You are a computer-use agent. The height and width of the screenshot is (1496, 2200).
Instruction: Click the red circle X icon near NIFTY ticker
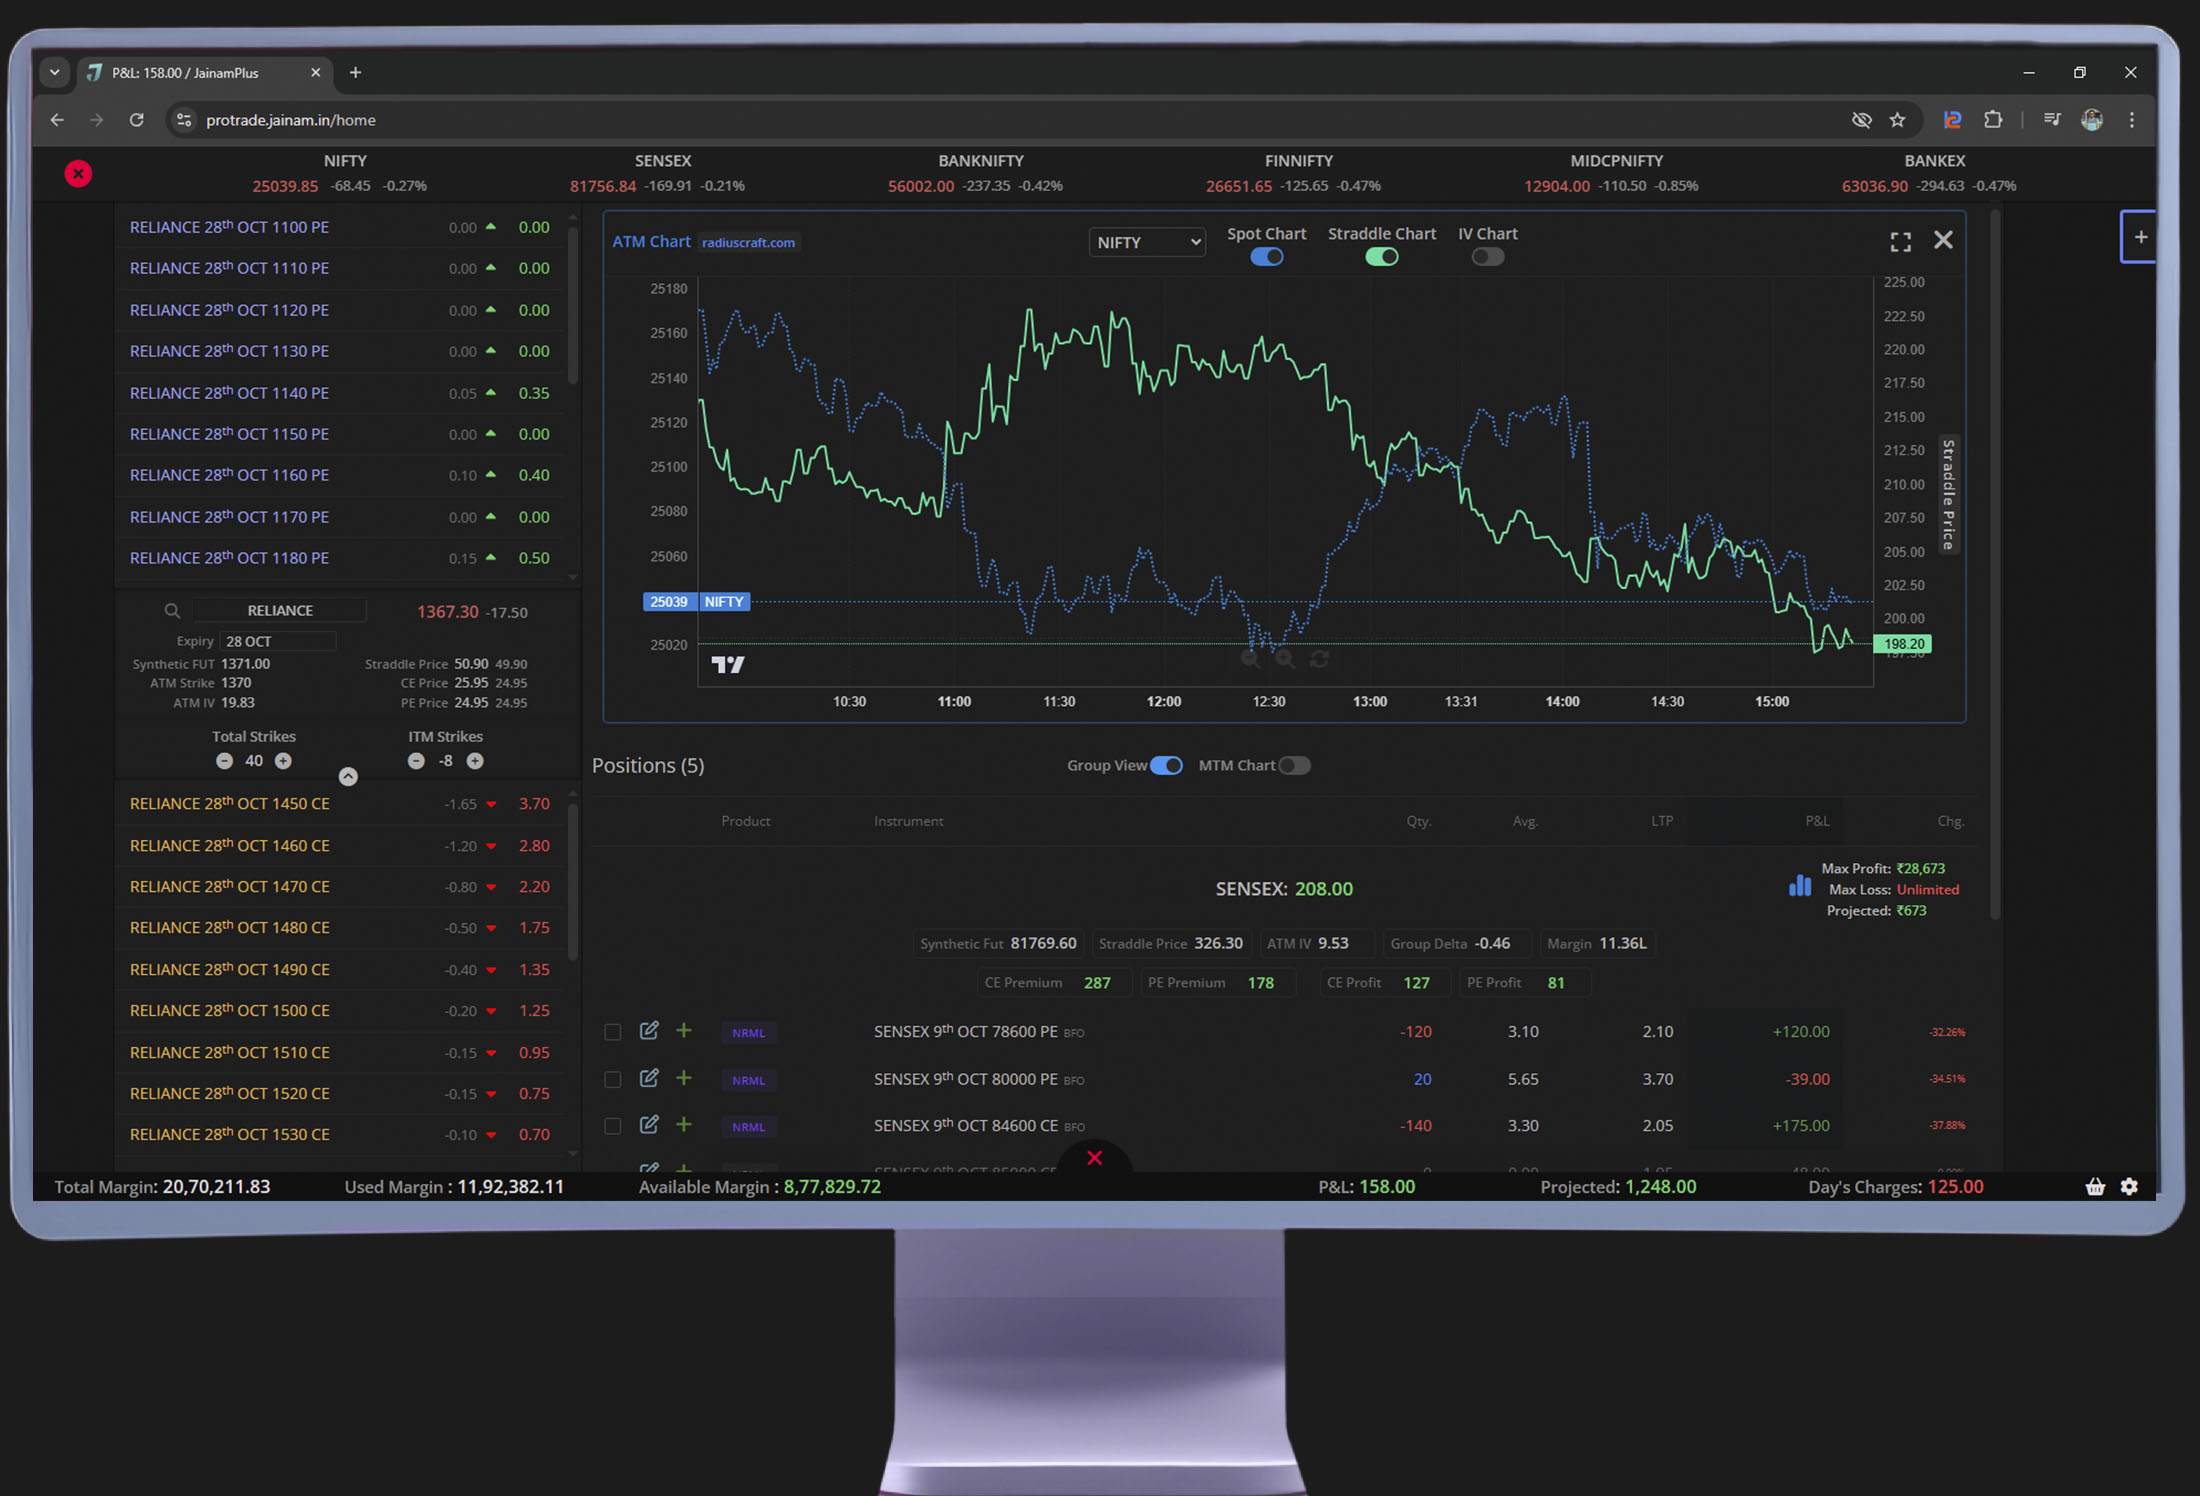coord(78,174)
